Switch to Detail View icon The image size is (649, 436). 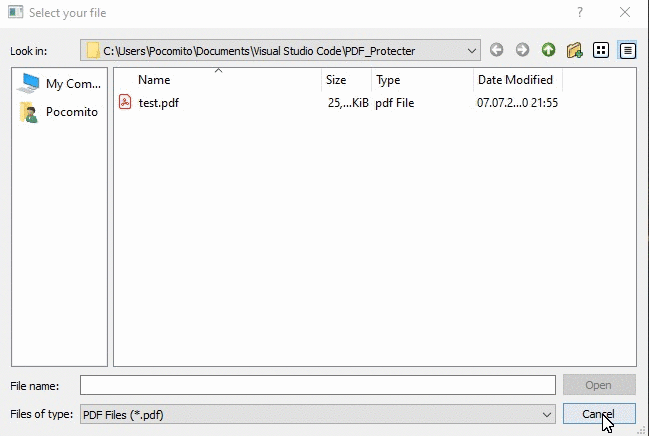point(627,51)
